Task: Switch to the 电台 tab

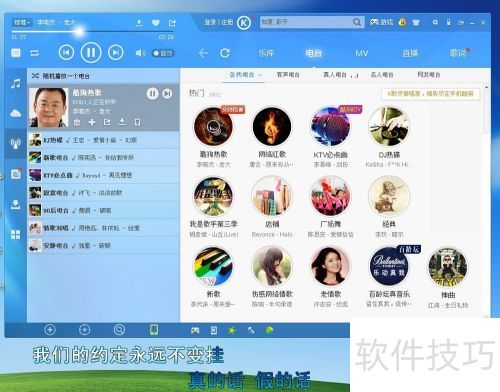Action: [314, 53]
